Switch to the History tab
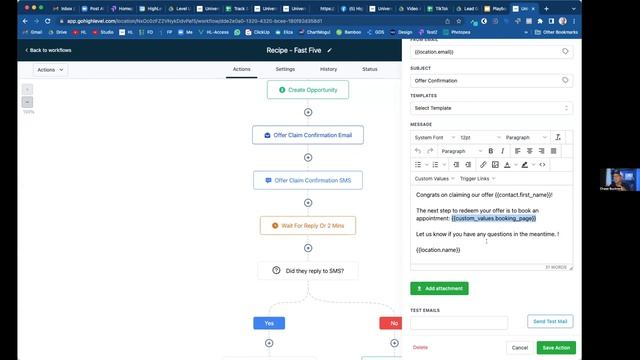This screenshot has width=640, height=360. [329, 69]
